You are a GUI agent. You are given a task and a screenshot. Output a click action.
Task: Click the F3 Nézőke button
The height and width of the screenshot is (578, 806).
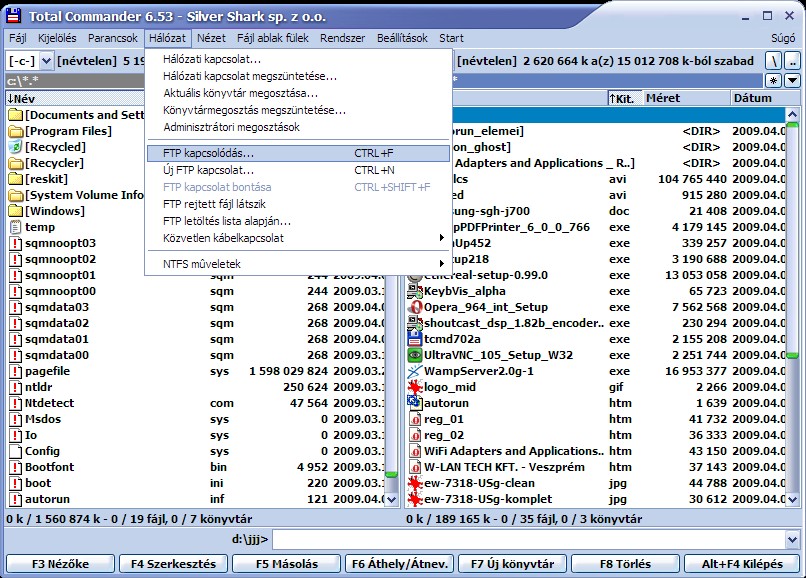[60, 564]
